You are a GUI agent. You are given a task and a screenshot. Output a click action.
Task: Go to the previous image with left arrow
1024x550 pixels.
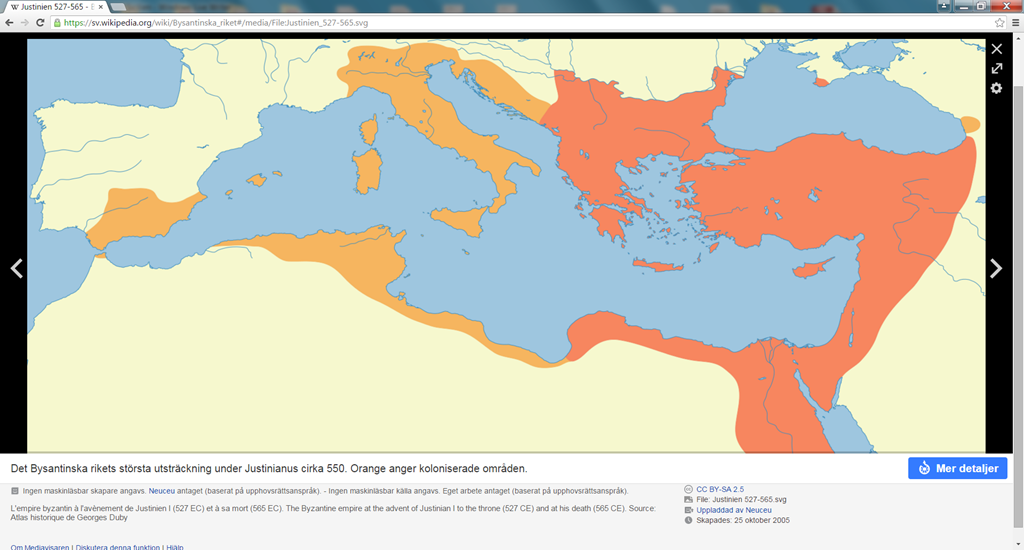point(16,268)
